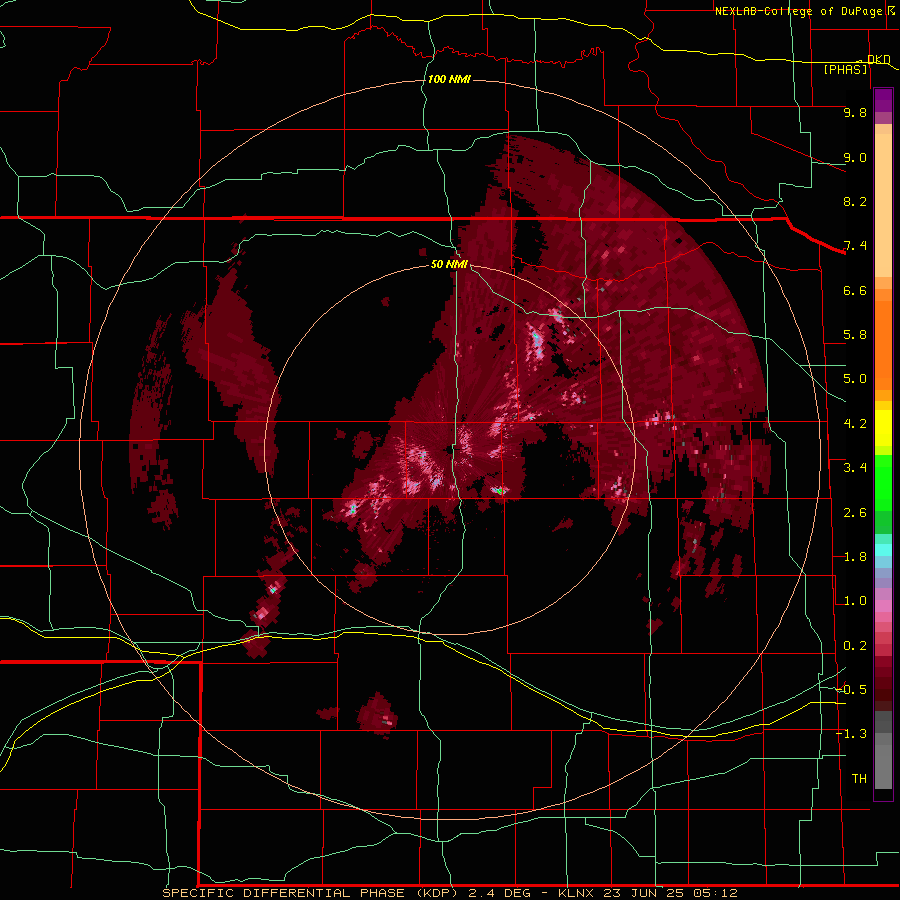Click the 8.2 value on the scale
This screenshot has width=900, height=900.
pos(855,201)
